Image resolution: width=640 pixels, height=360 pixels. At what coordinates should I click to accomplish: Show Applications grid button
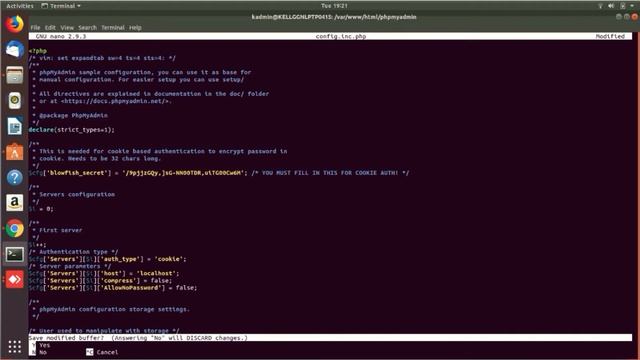pyautogui.click(x=15, y=347)
